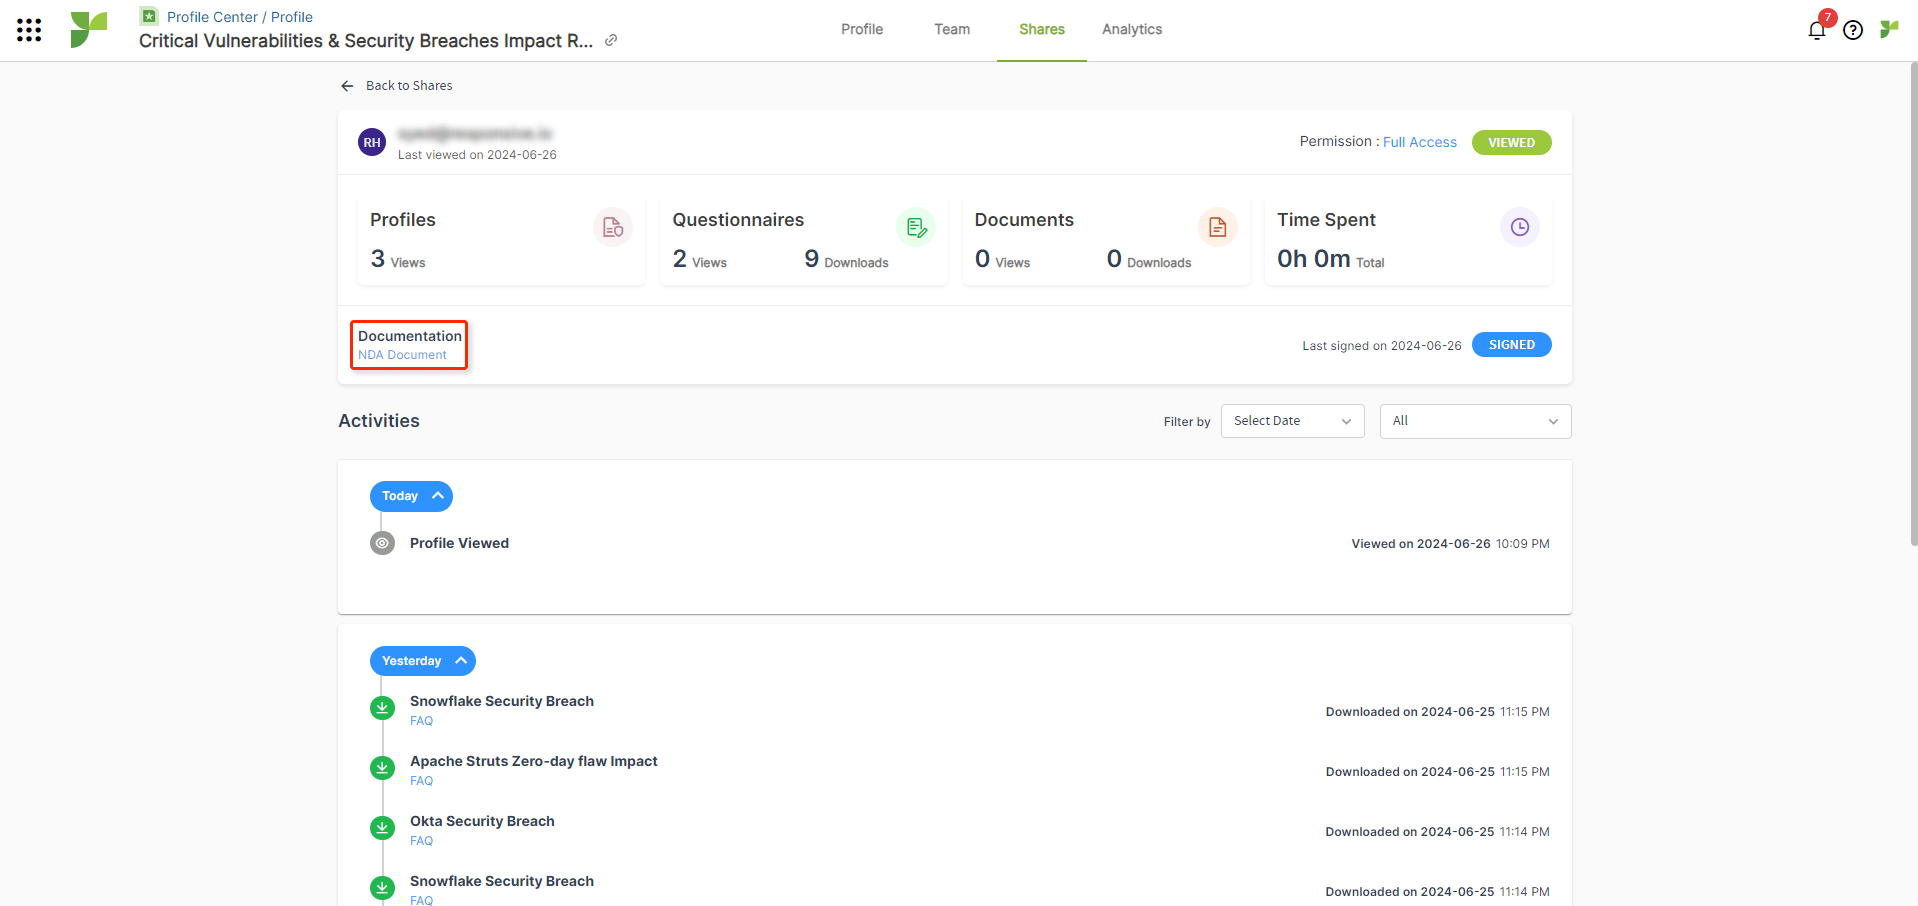1918x906 pixels.
Task: Click the Full Access permission link
Action: pyautogui.click(x=1419, y=142)
